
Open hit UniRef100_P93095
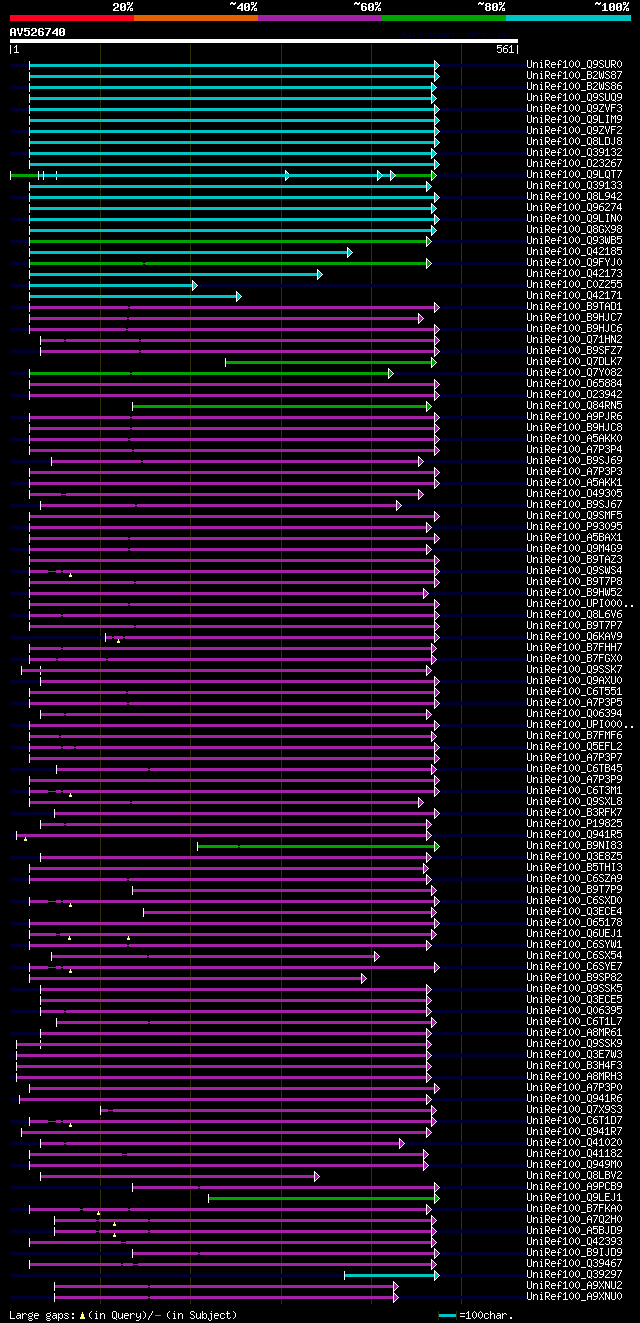(574, 527)
